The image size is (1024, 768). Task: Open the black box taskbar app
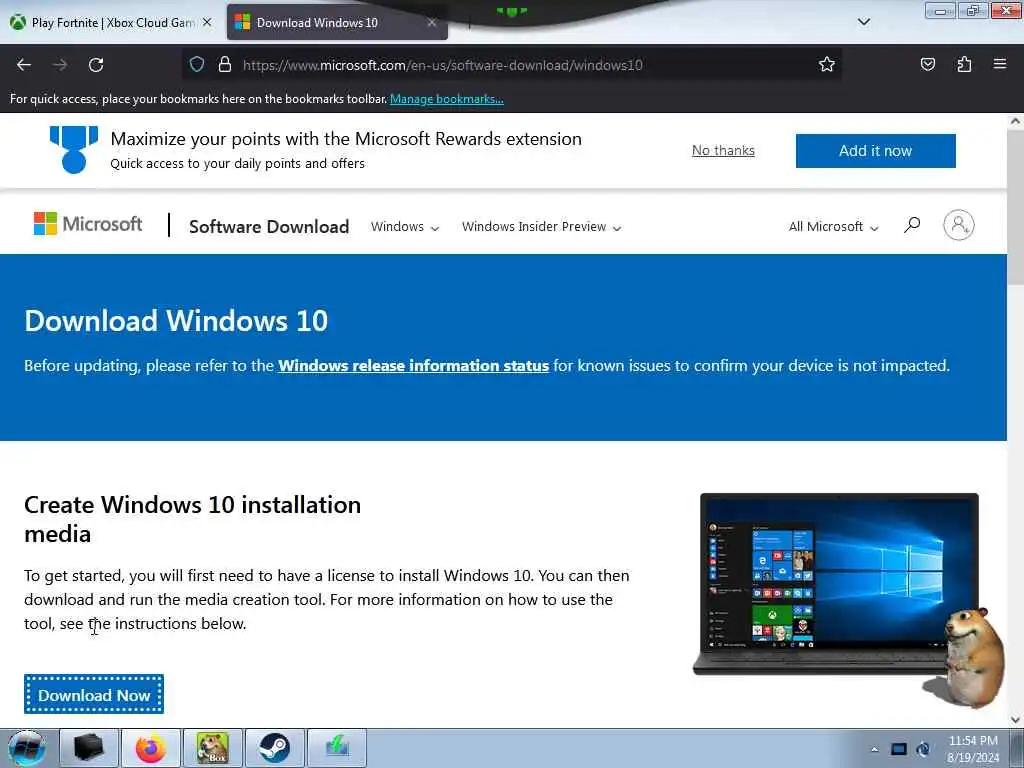click(x=89, y=748)
